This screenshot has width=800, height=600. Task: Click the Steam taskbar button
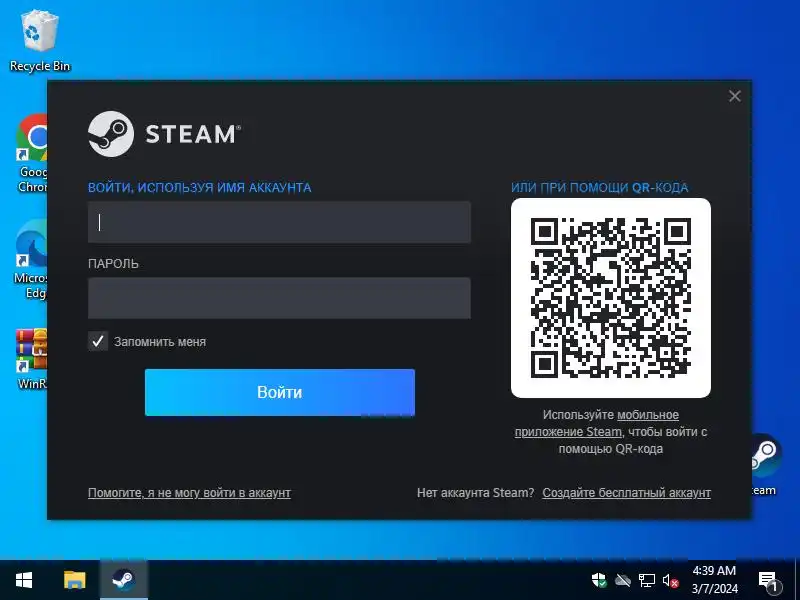(124, 580)
